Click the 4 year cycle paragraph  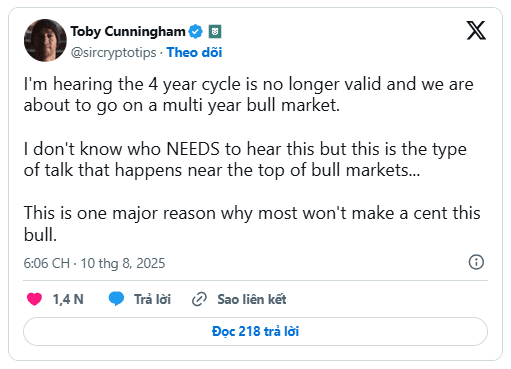[249, 94]
